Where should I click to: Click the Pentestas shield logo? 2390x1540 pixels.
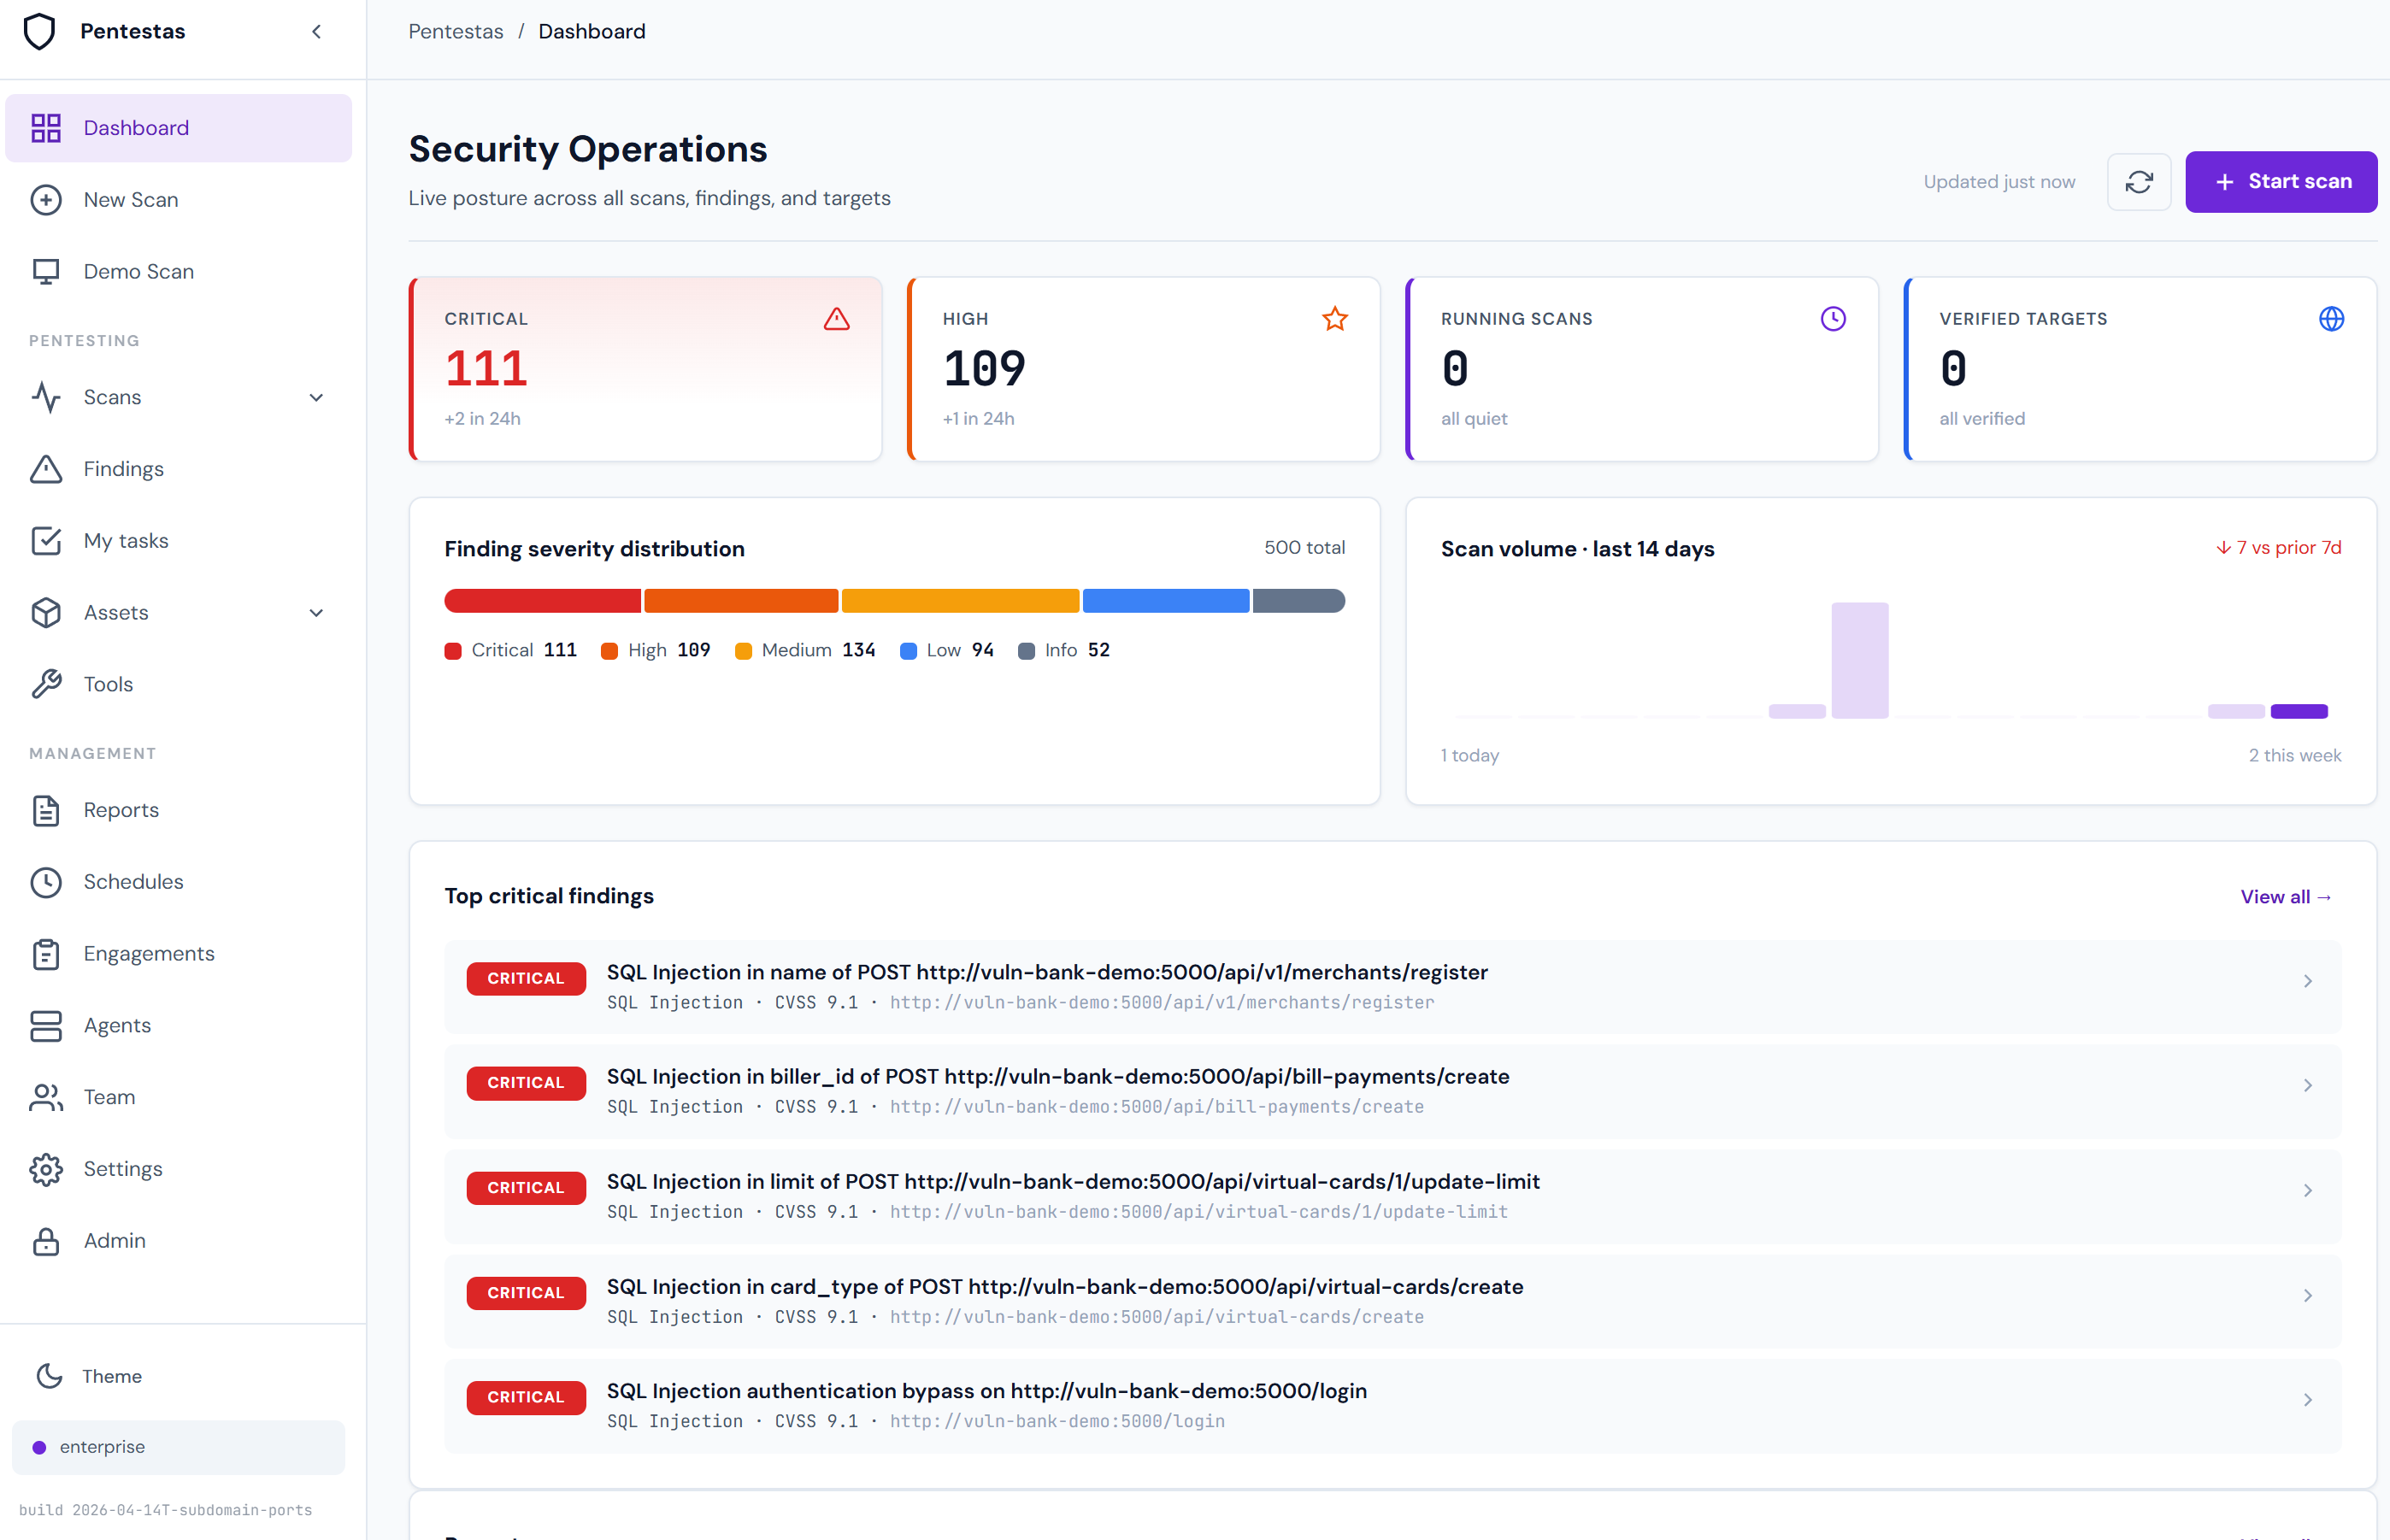(39, 31)
